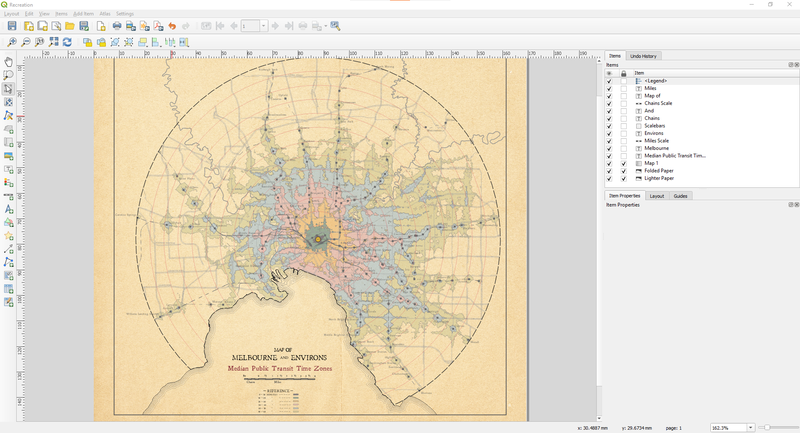Add pages to the layout

(101, 26)
